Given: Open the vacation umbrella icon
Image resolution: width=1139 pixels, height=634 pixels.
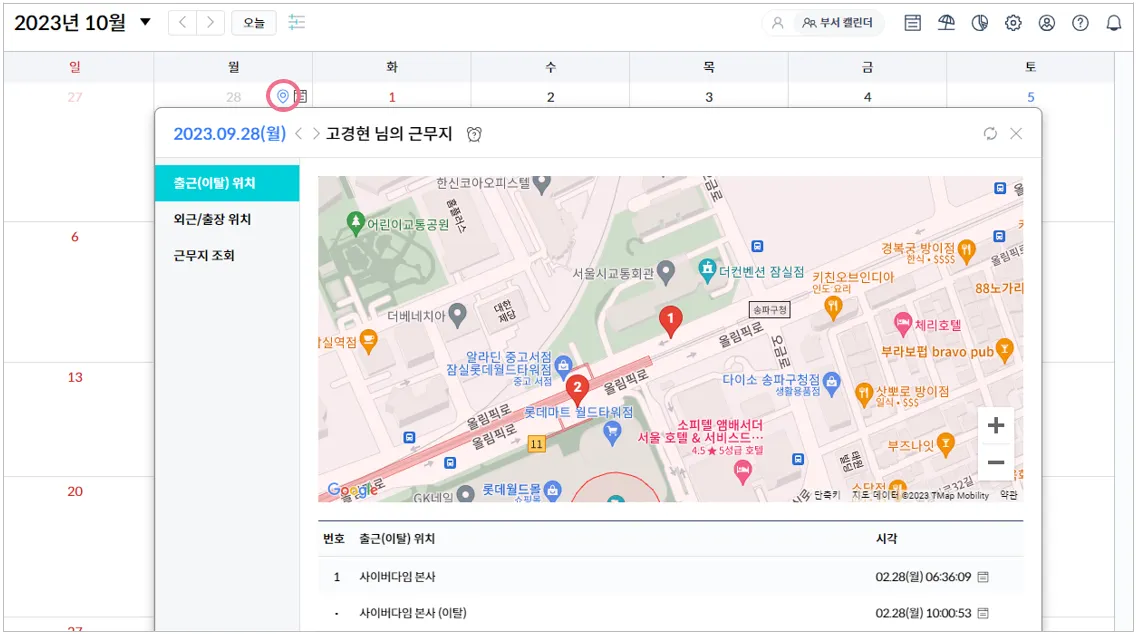Looking at the screenshot, I should point(946,23).
